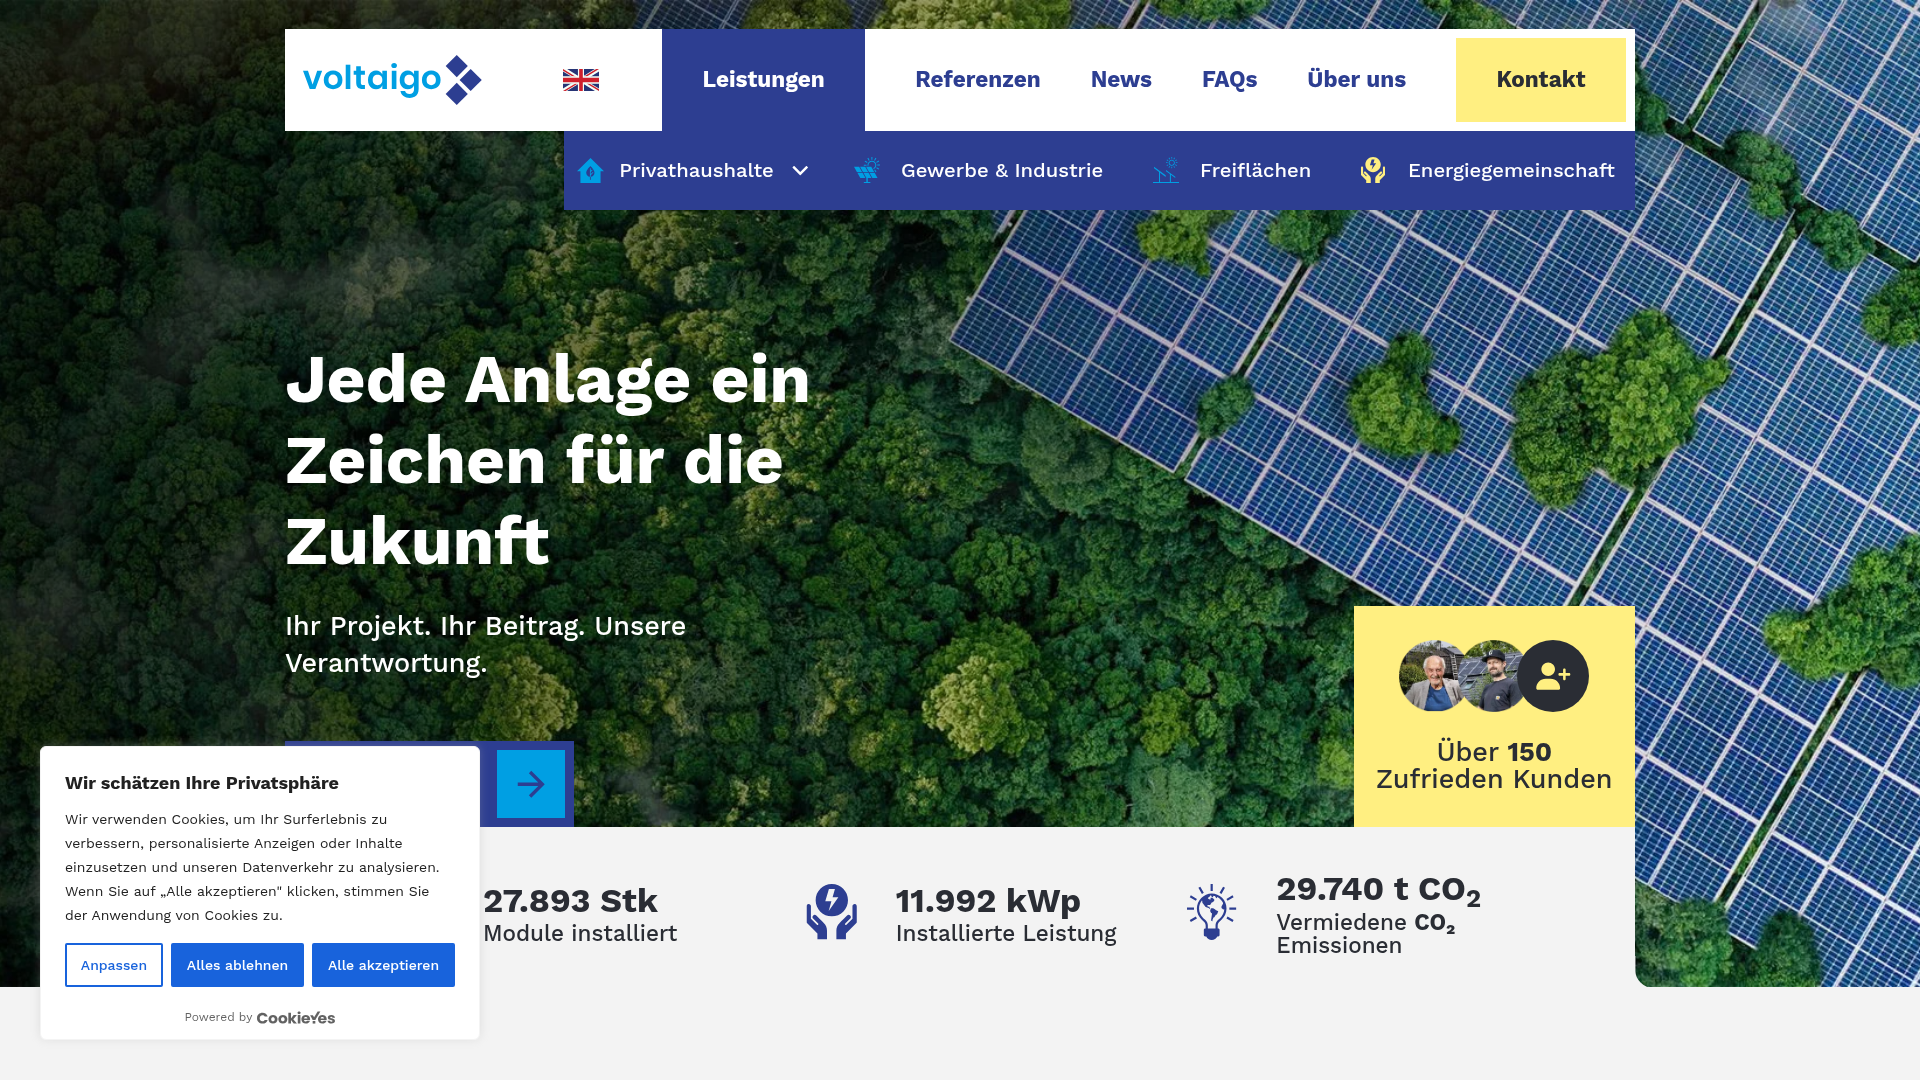The image size is (1920, 1080).
Task: Click the lightbulb globe CO2 icon
Action: (x=1212, y=912)
